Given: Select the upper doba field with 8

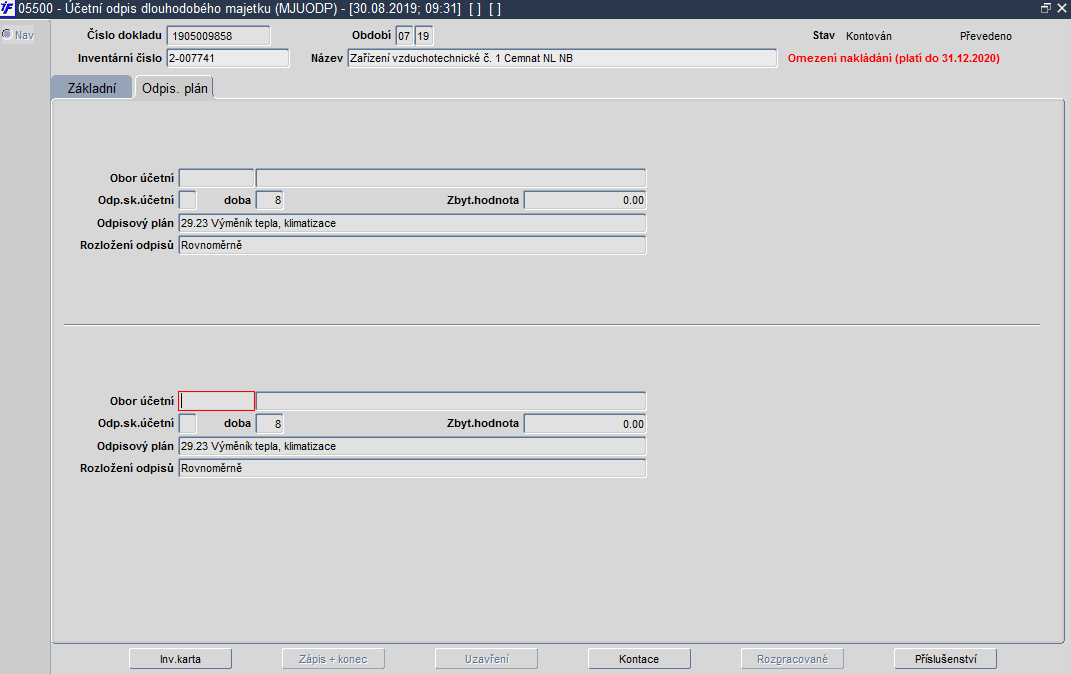Looking at the screenshot, I should [269, 200].
